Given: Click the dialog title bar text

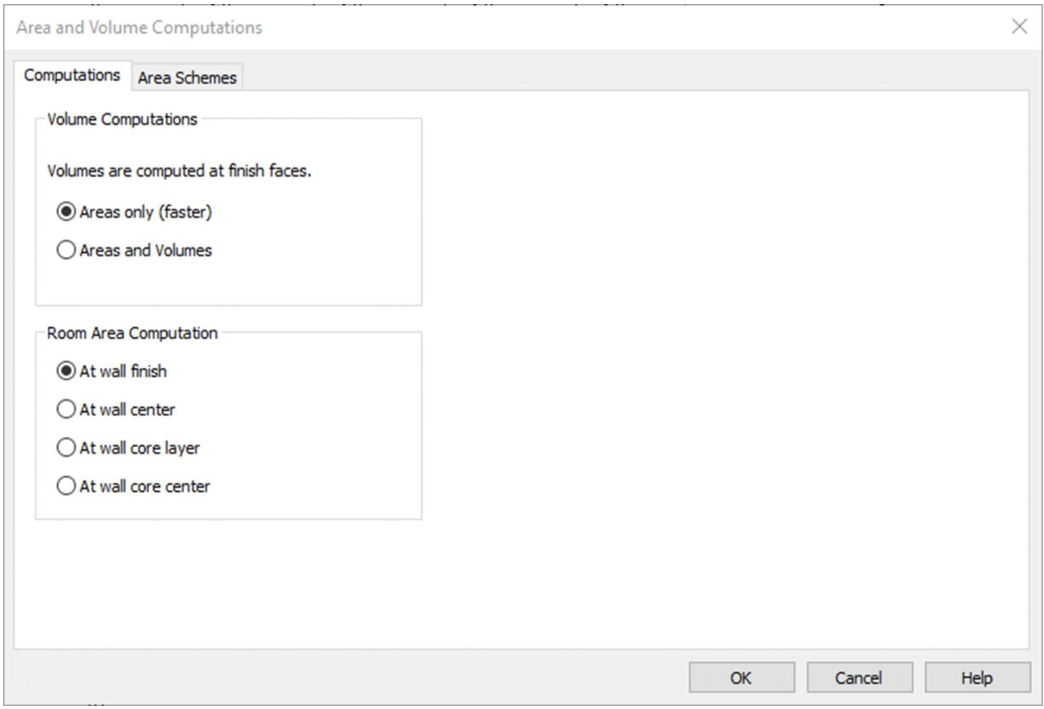Looking at the screenshot, I should [140, 28].
